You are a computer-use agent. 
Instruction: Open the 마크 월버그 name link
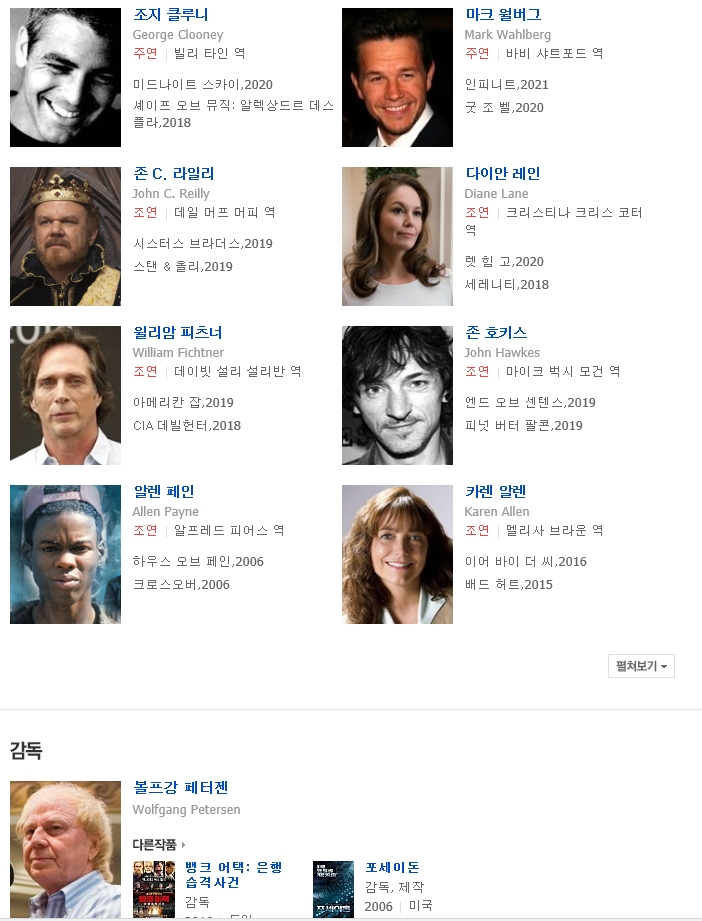503,15
